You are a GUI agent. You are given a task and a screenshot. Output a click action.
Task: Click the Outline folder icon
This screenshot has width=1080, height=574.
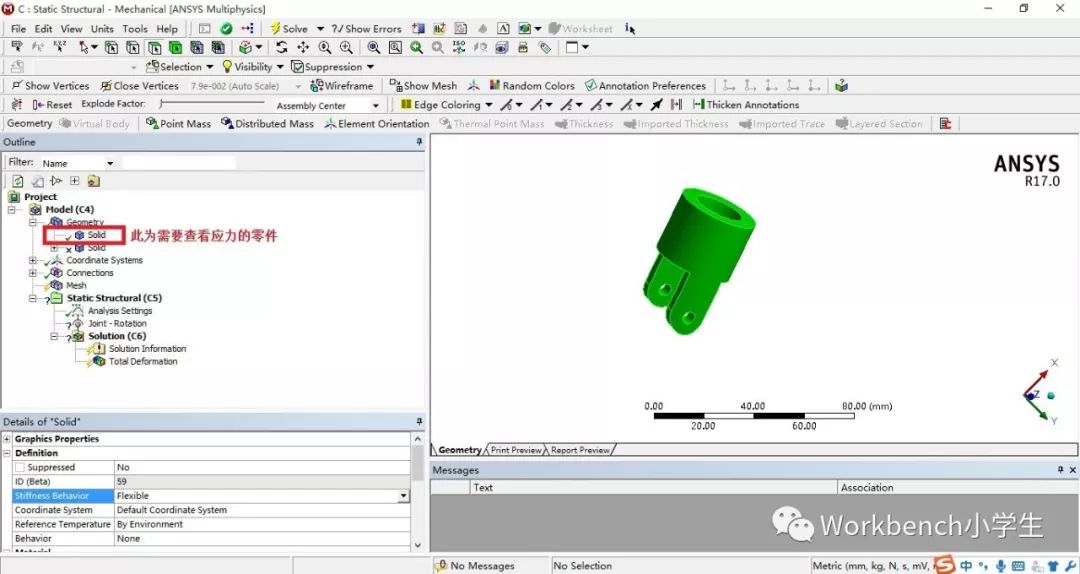(94, 181)
